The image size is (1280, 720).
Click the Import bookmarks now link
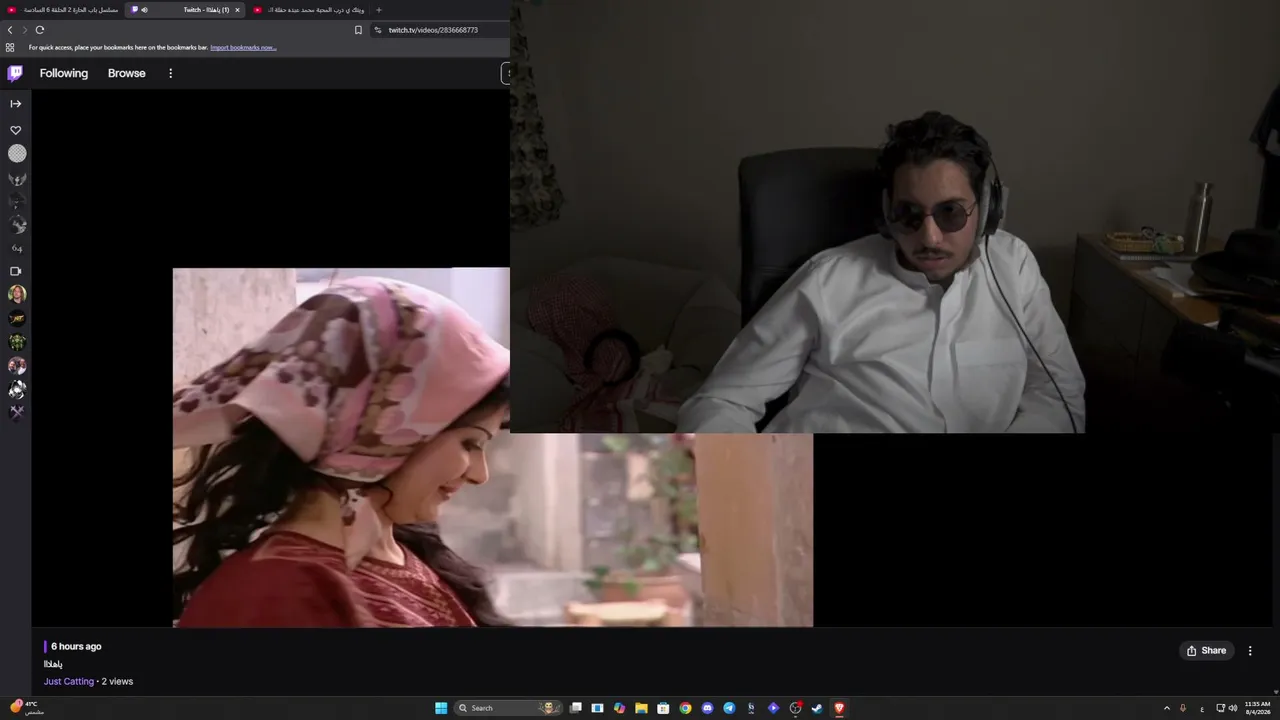click(x=243, y=47)
